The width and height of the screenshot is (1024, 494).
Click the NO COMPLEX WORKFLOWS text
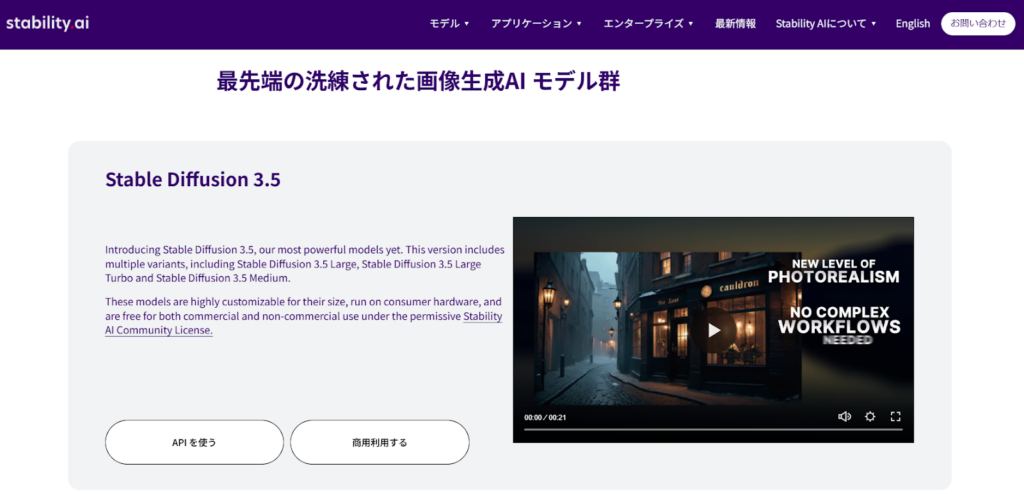point(839,319)
